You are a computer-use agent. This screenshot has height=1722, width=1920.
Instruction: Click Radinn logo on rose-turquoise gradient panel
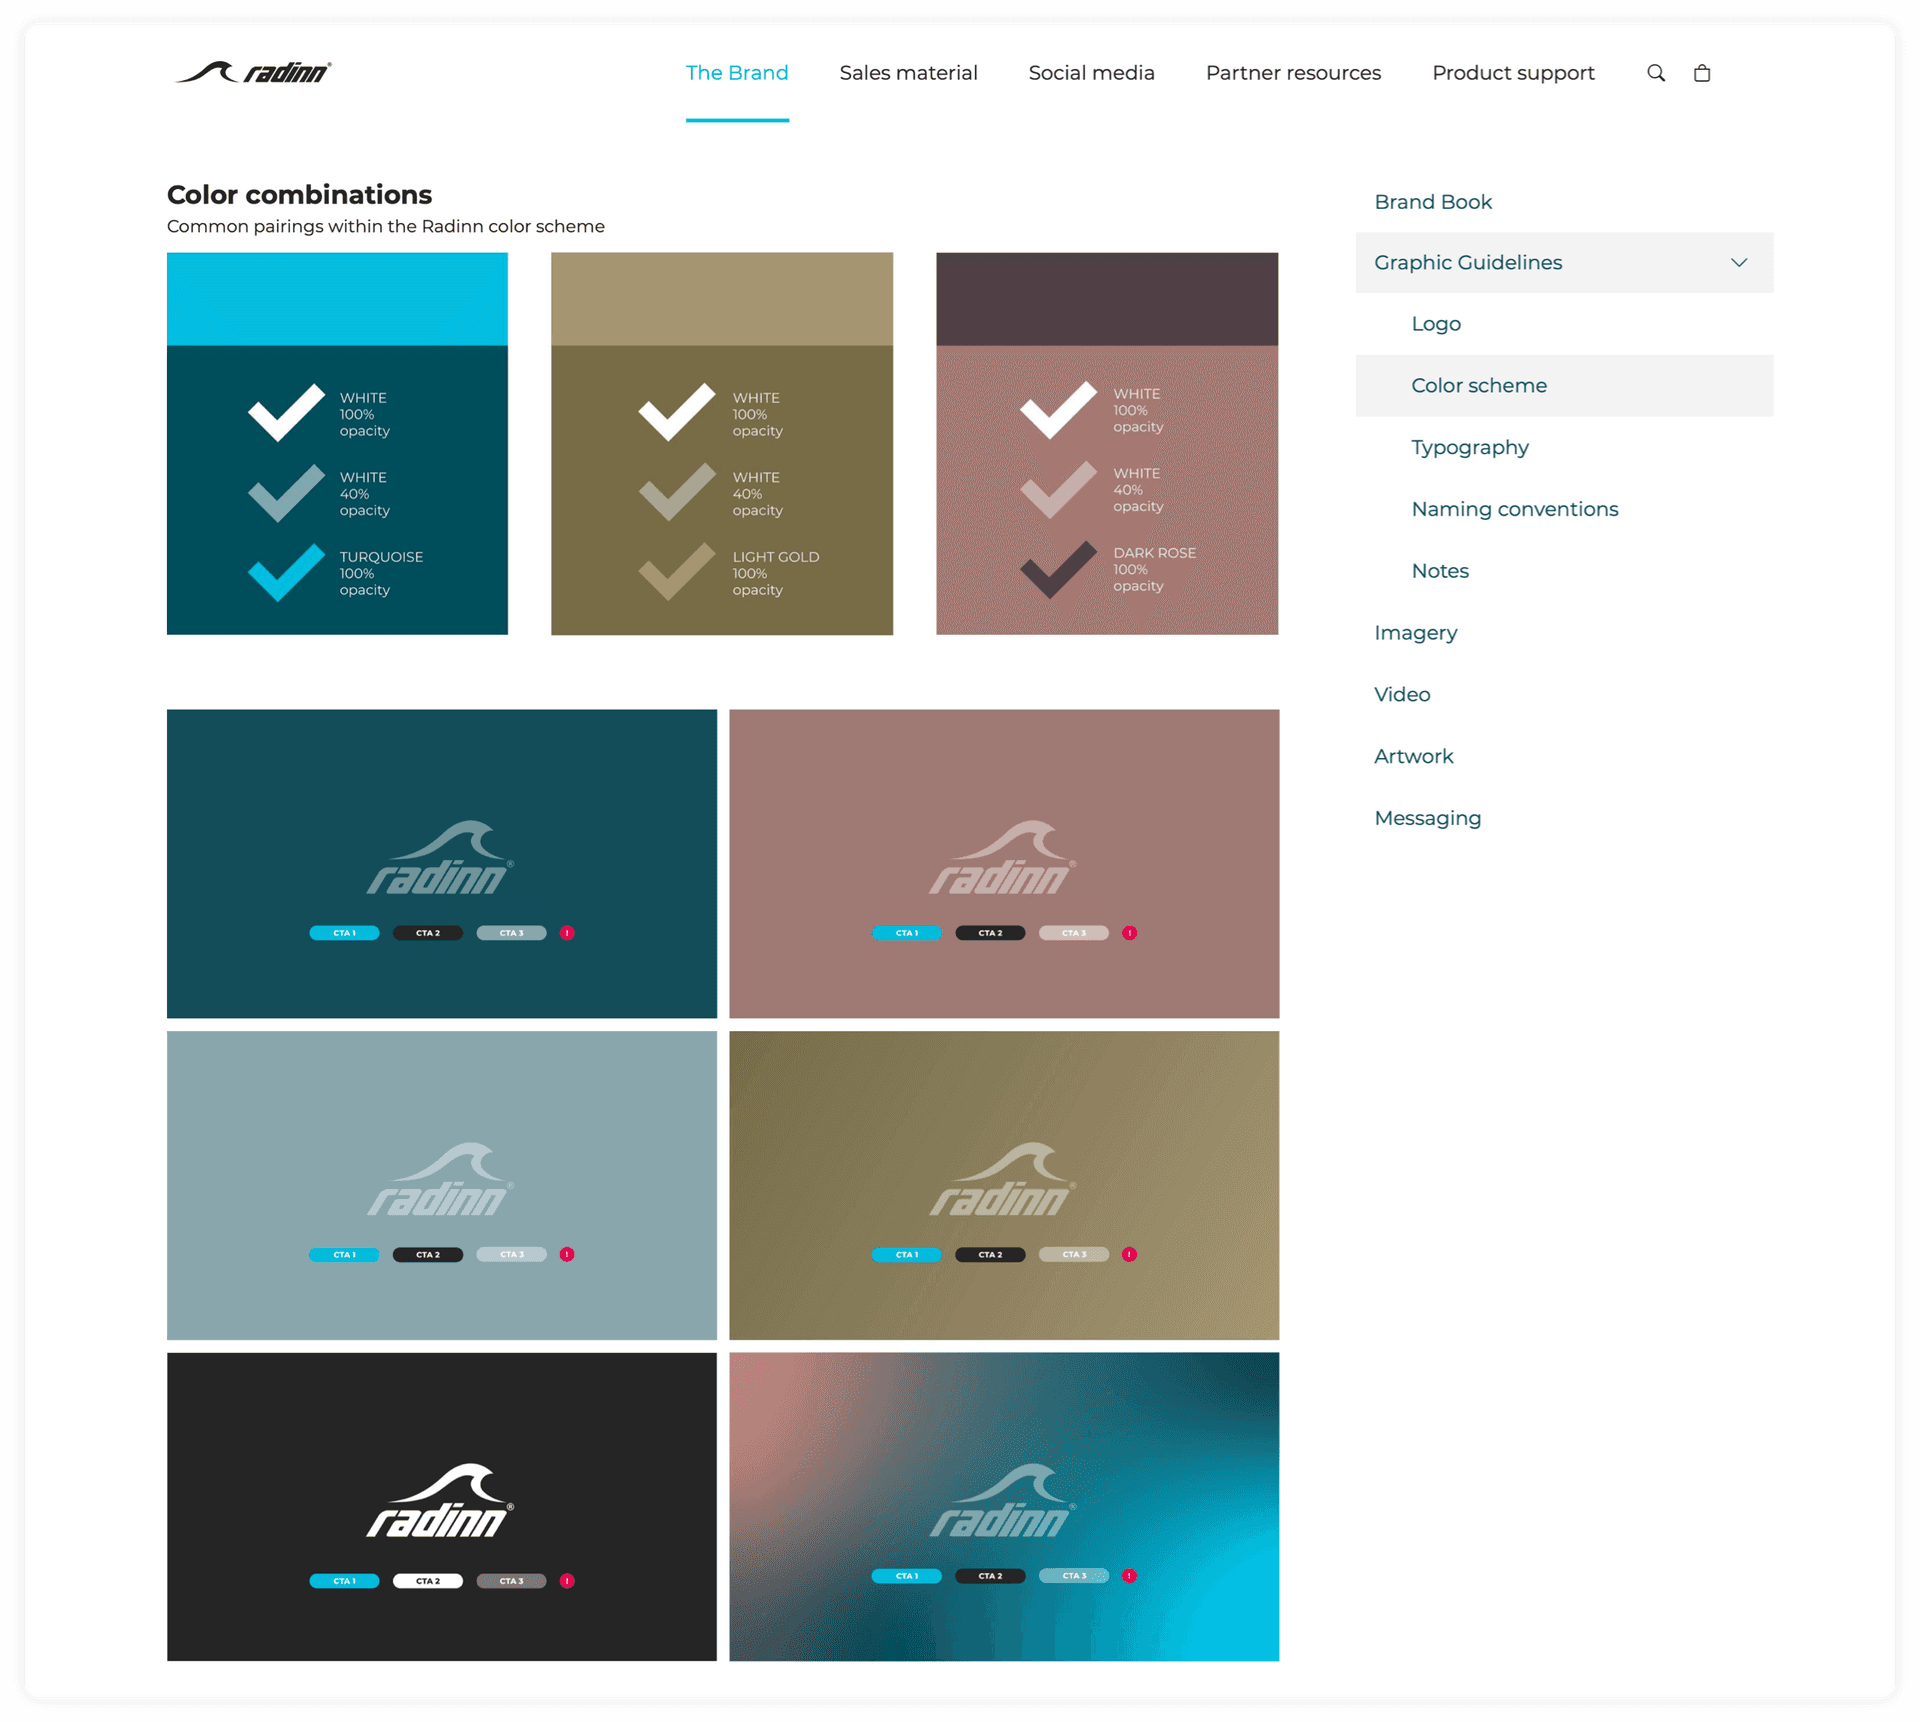pyautogui.click(x=1002, y=1500)
